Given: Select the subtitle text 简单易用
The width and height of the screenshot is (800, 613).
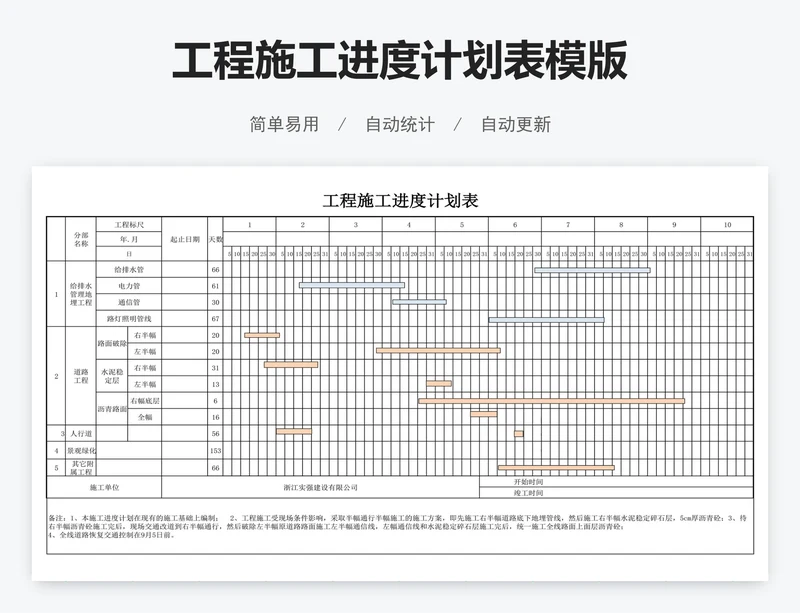Looking at the screenshot, I should tap(284, 125).
